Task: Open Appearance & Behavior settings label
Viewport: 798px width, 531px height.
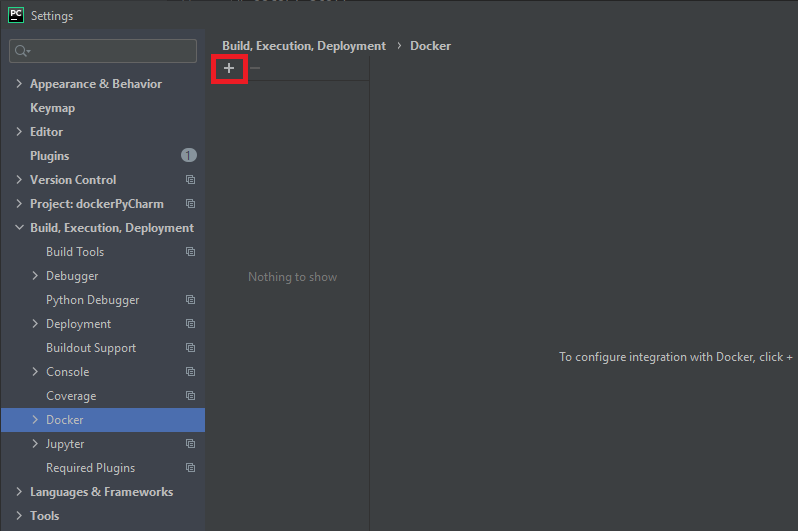Action: pos(96,84)
